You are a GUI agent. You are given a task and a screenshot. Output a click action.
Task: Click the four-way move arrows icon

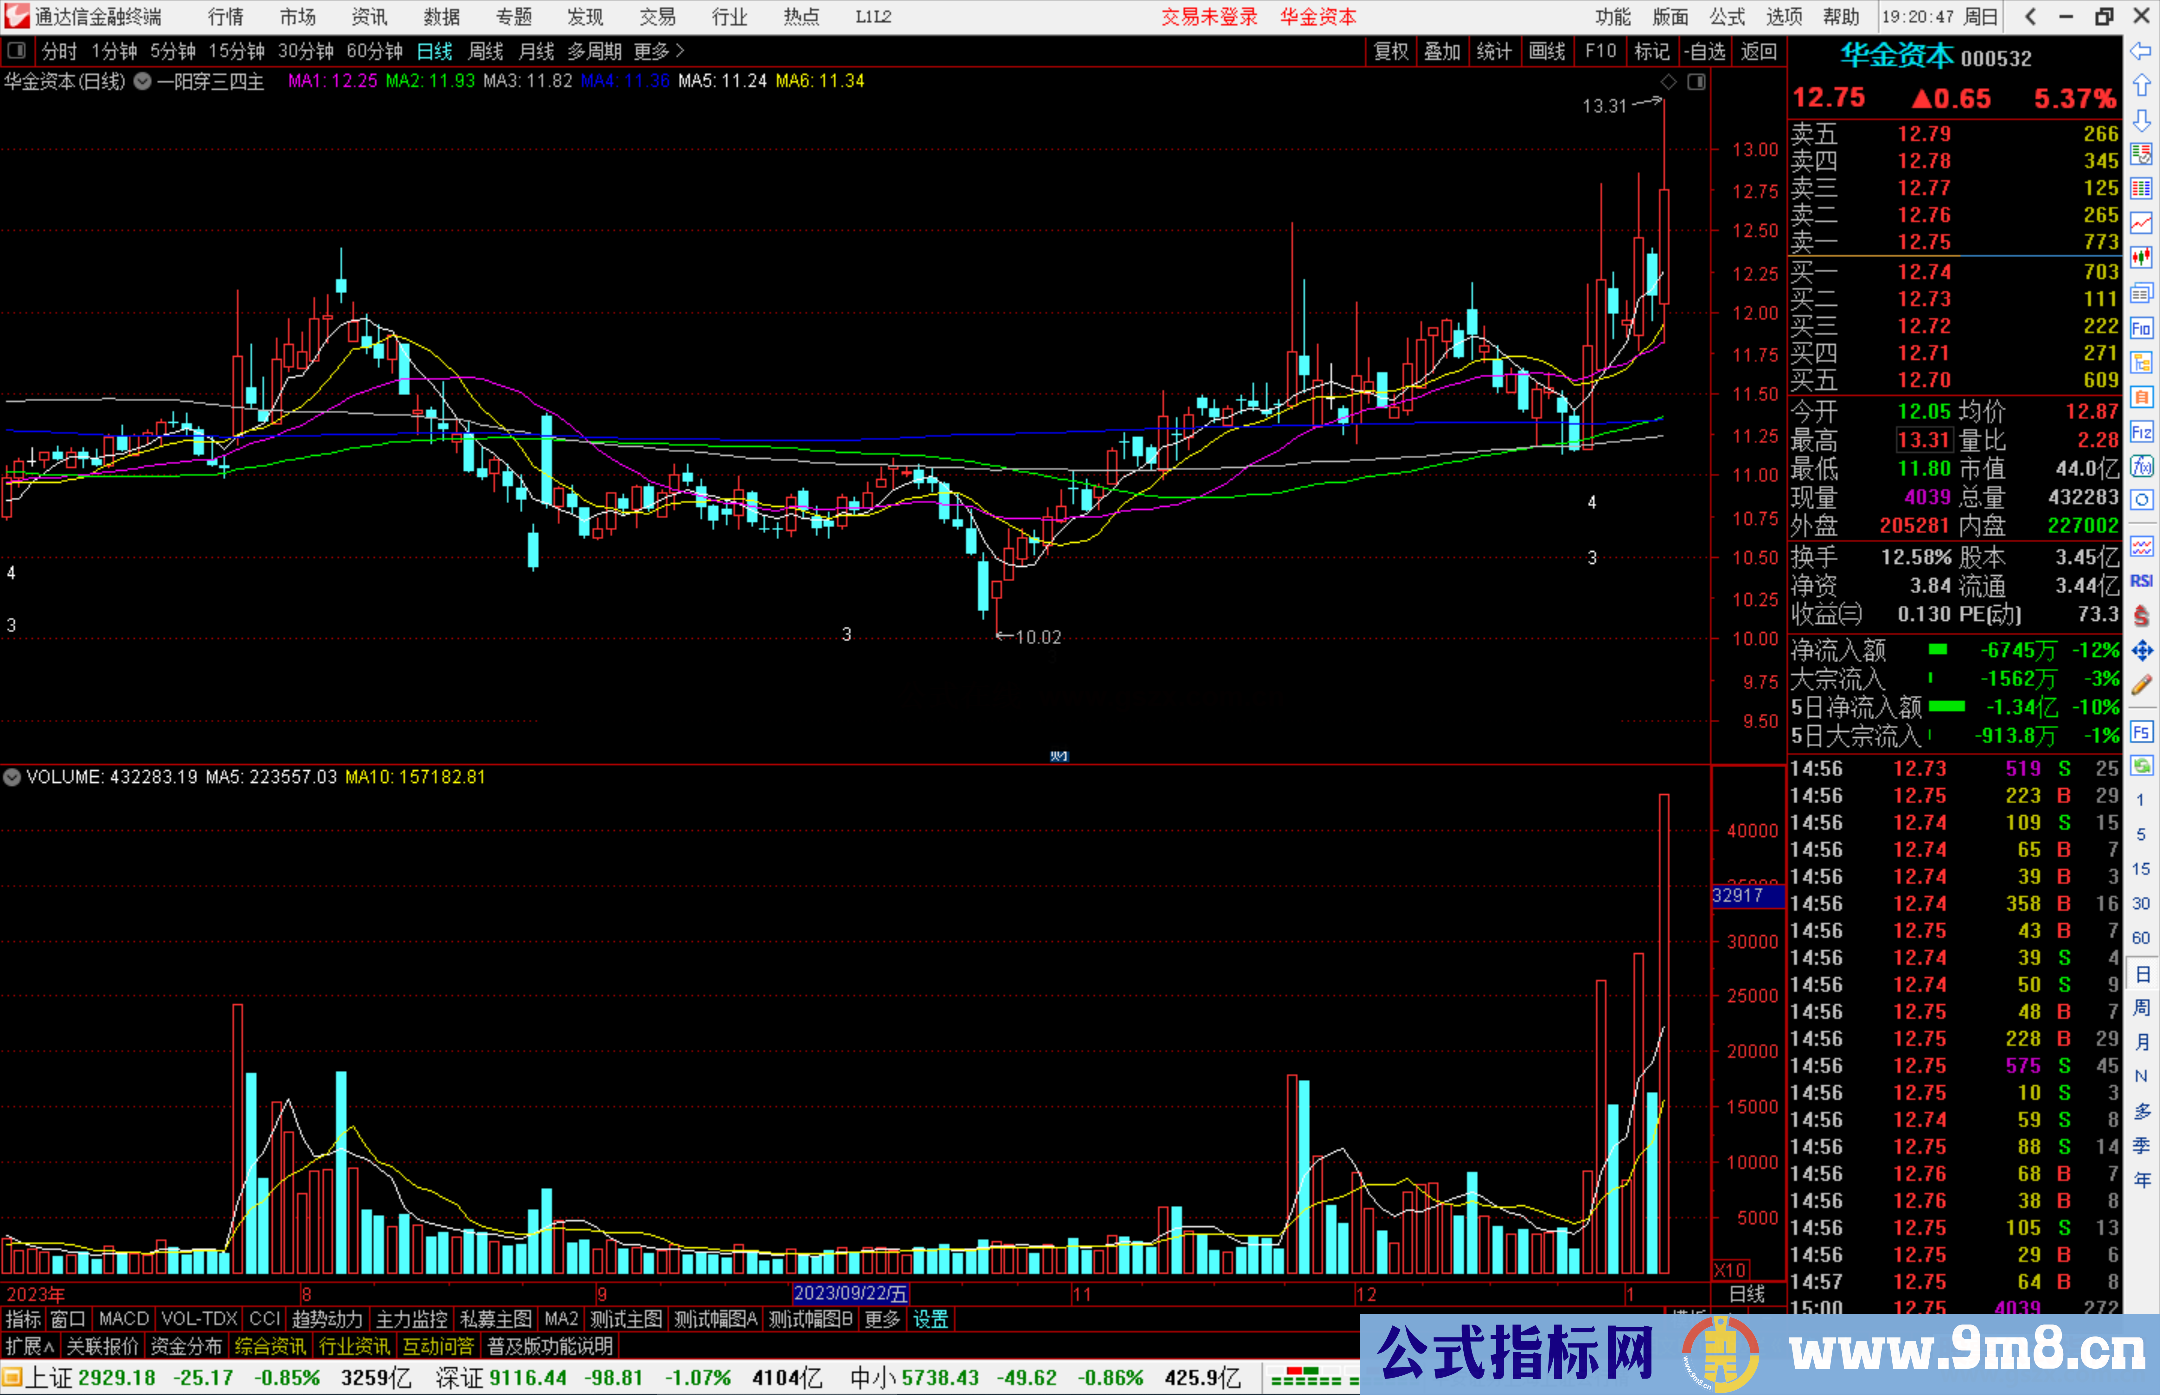(2141, 651)
